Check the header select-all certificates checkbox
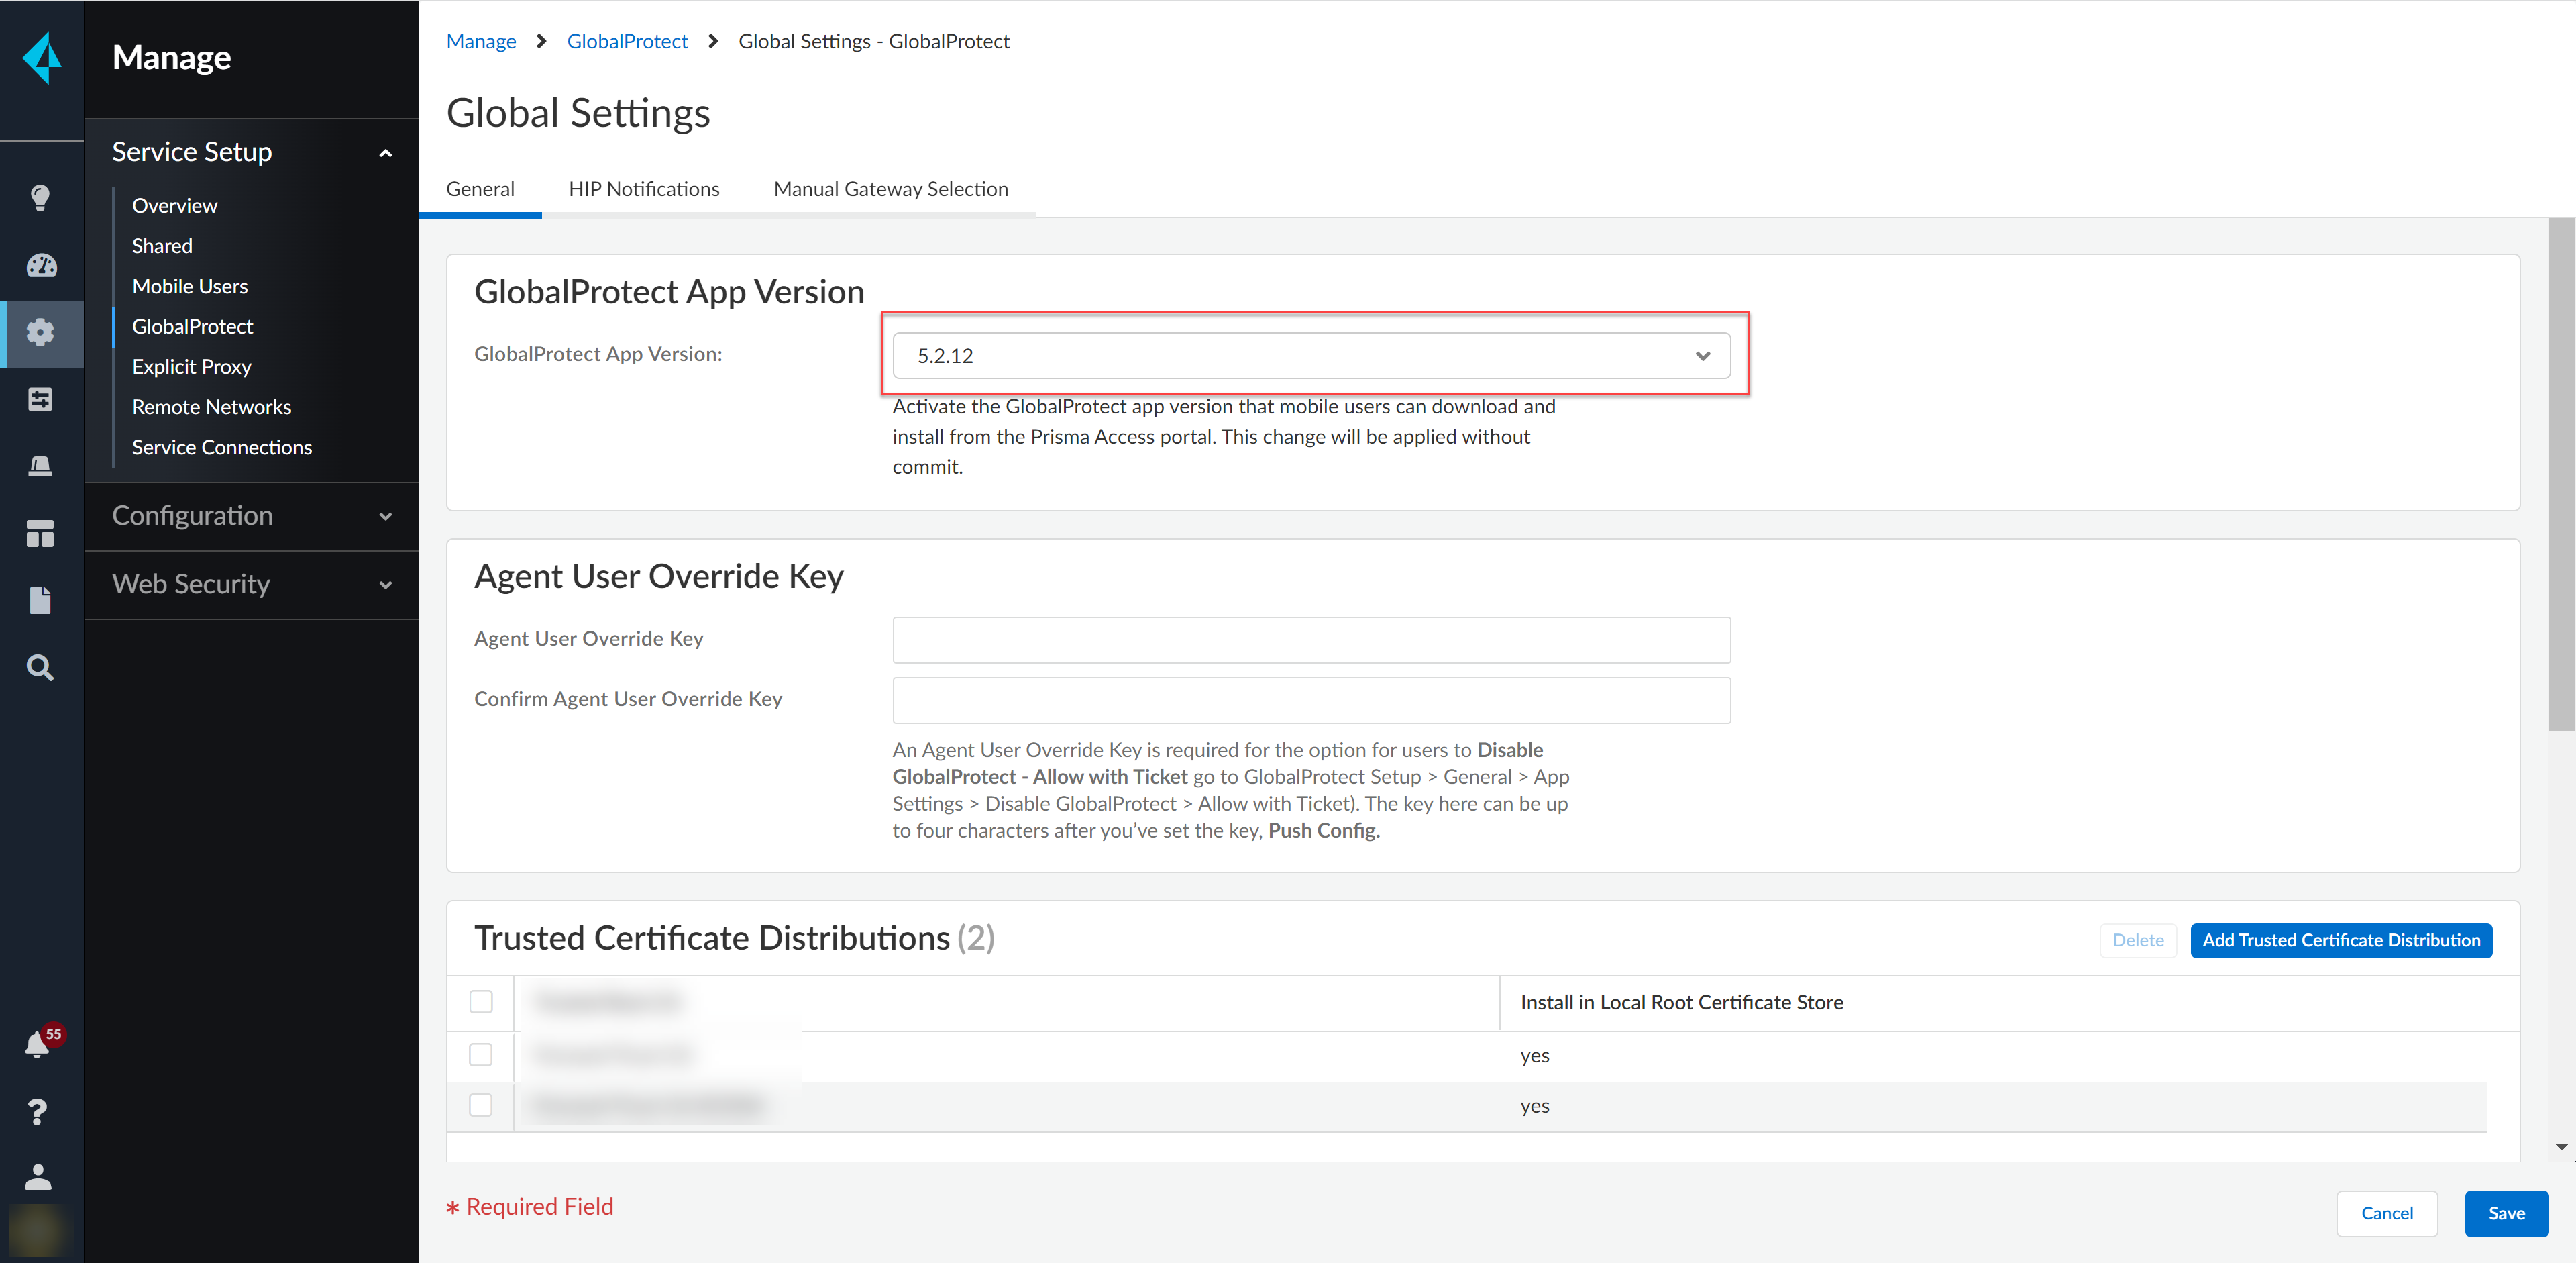This screenshot has height=1263, width=2576. (481, 1001)
